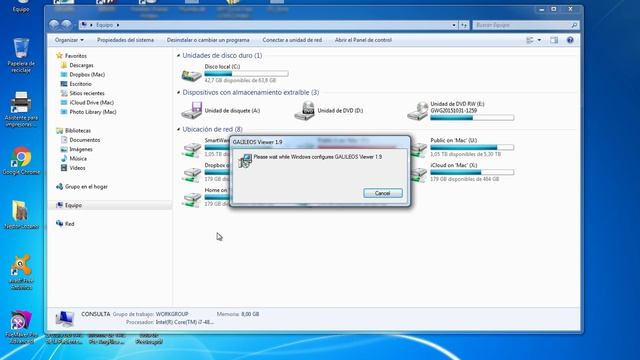Open Photo Library (Mac) in Favoritos
This screenshot has width=640, height=360.
tap(93, 112)
